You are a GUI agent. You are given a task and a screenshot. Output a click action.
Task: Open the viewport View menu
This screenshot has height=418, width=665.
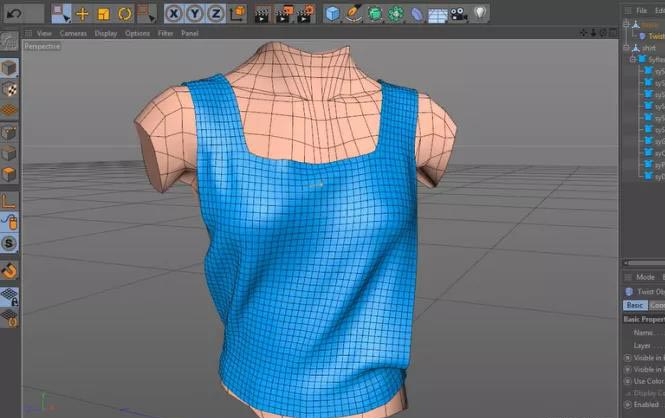44,33
